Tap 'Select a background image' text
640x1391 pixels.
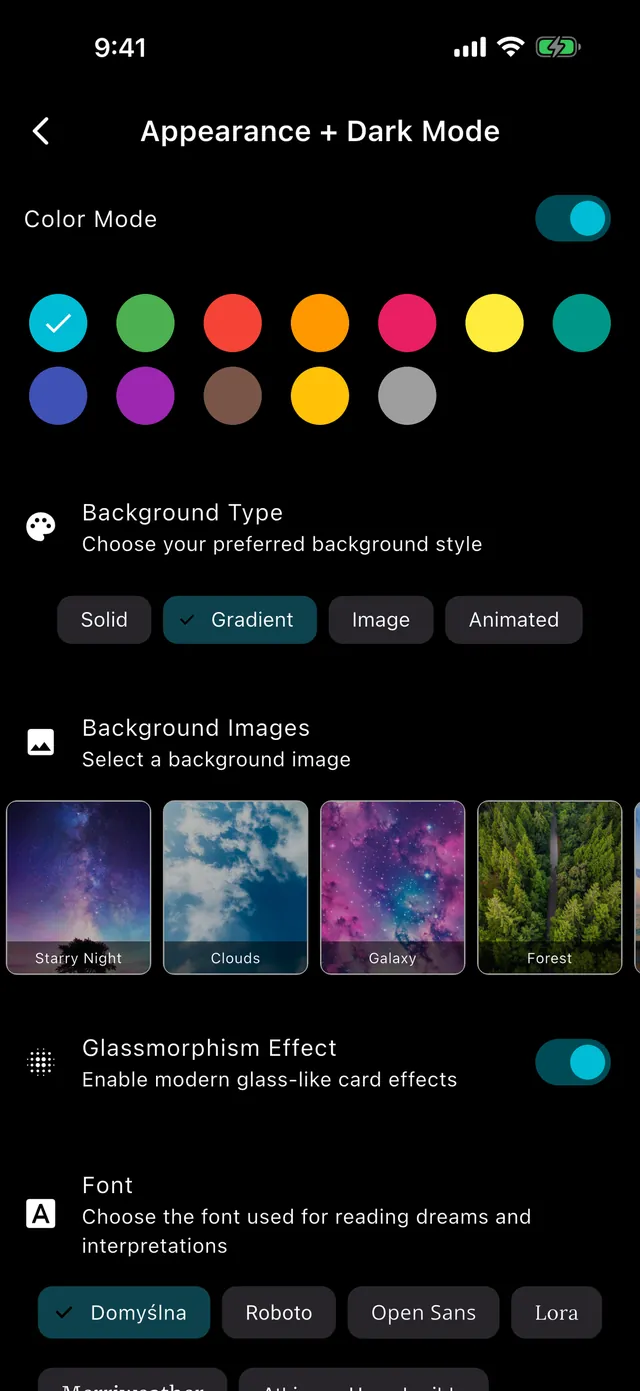click(216, 759)
